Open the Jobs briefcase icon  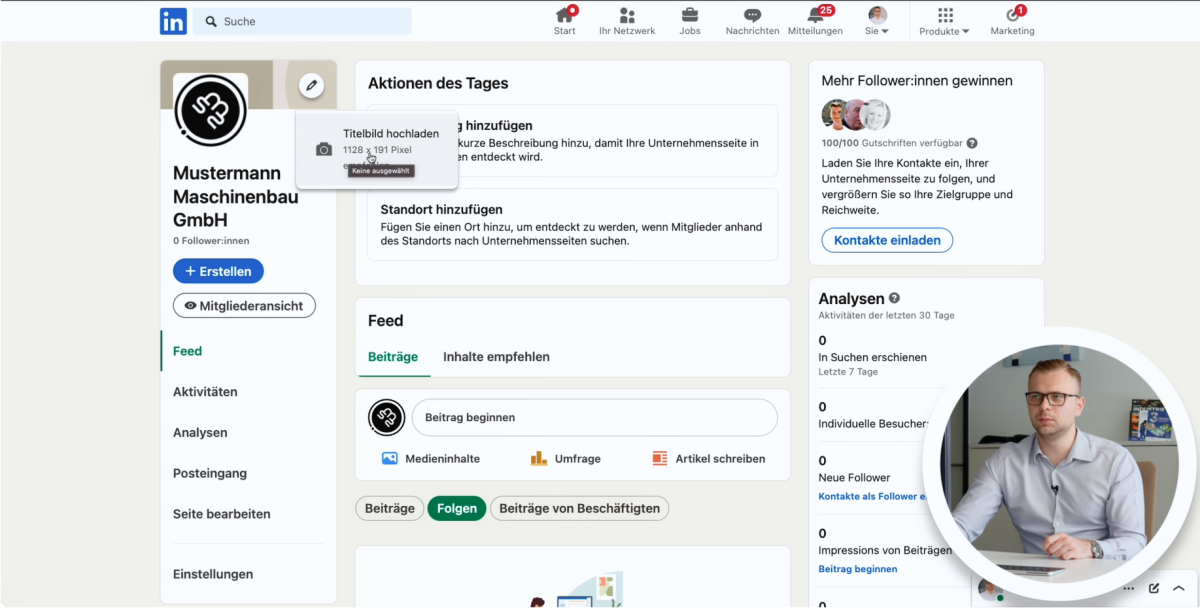690,15
